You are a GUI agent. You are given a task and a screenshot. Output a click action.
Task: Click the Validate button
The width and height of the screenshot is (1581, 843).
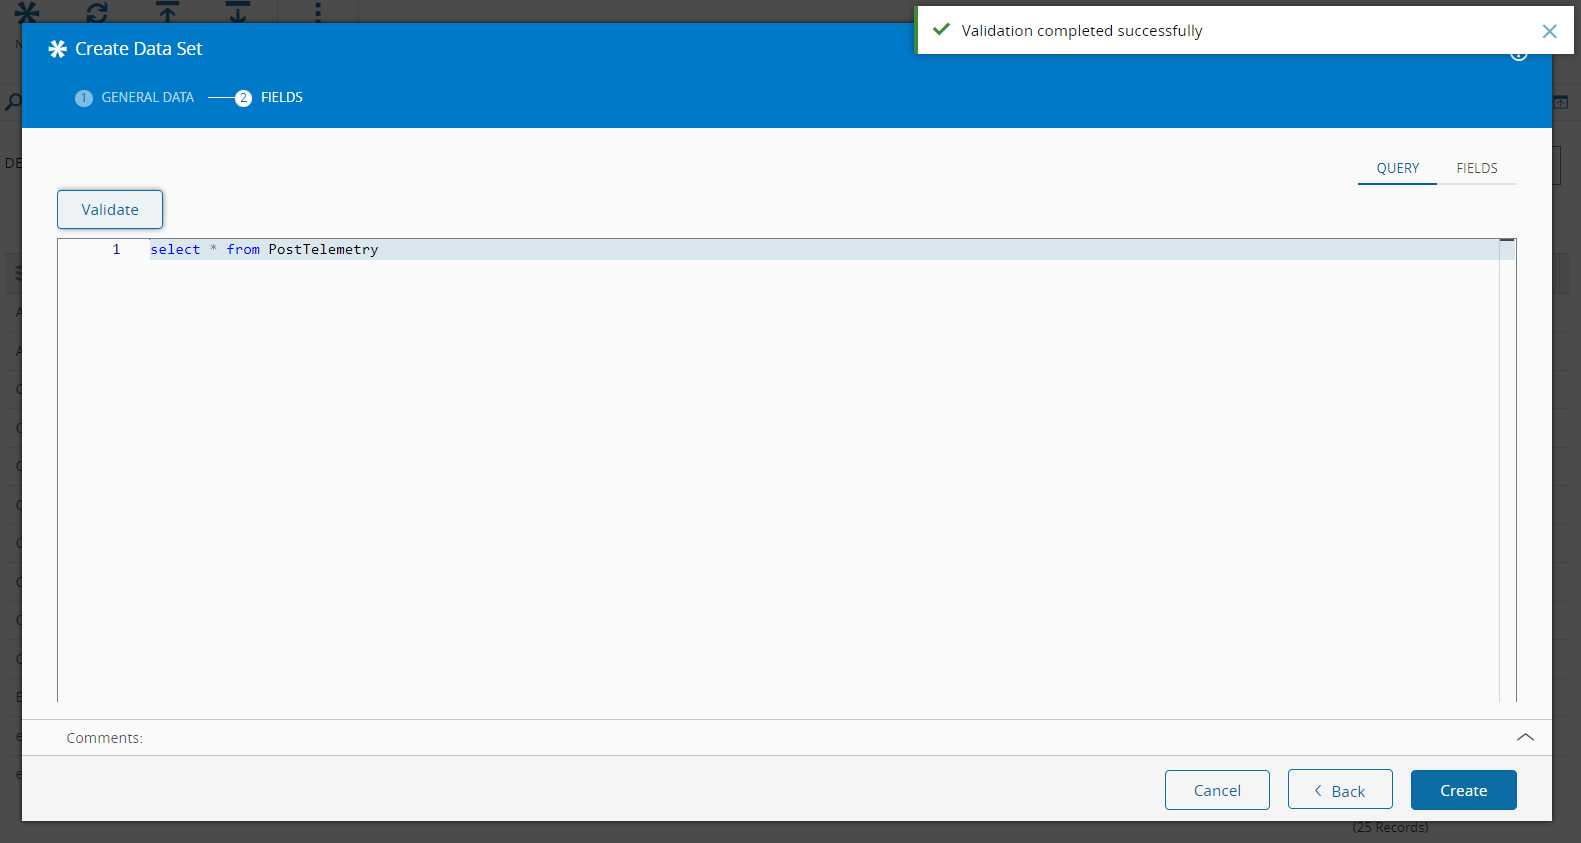point(110,209)
